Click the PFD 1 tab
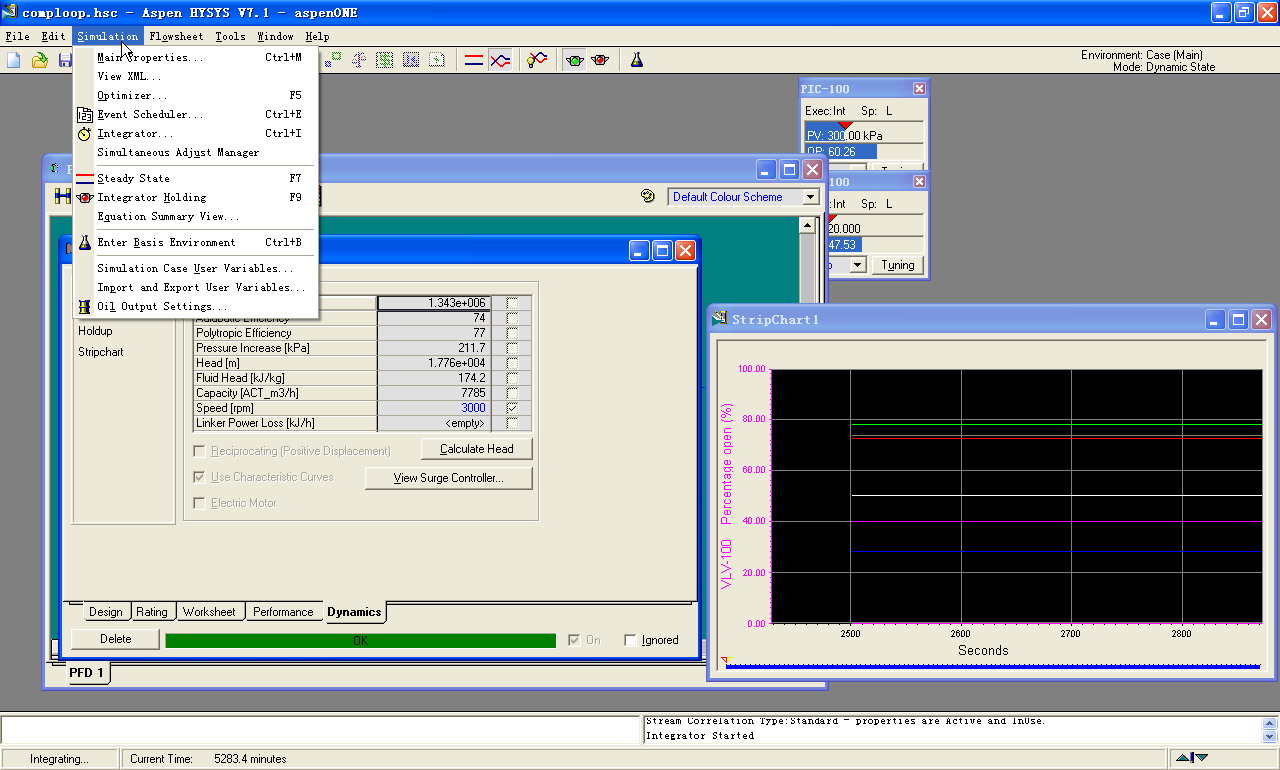The image size is (1280, 770). (x=87, y=673)
